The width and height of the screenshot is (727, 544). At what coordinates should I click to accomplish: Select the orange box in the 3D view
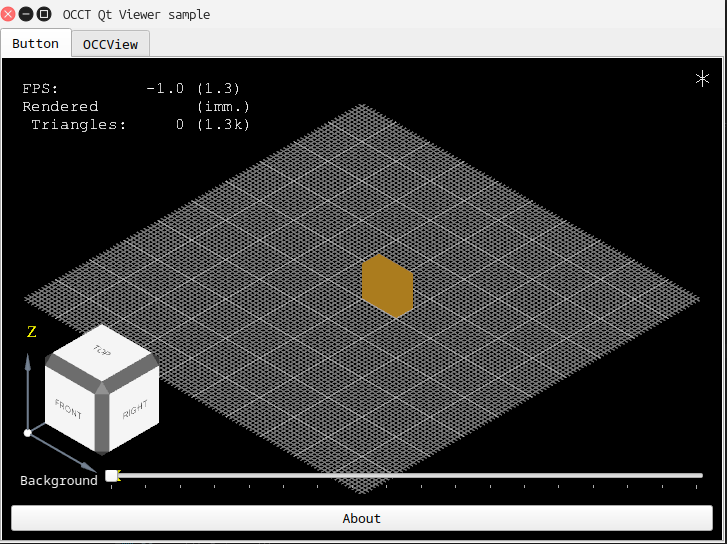click(x=387, y=285)
